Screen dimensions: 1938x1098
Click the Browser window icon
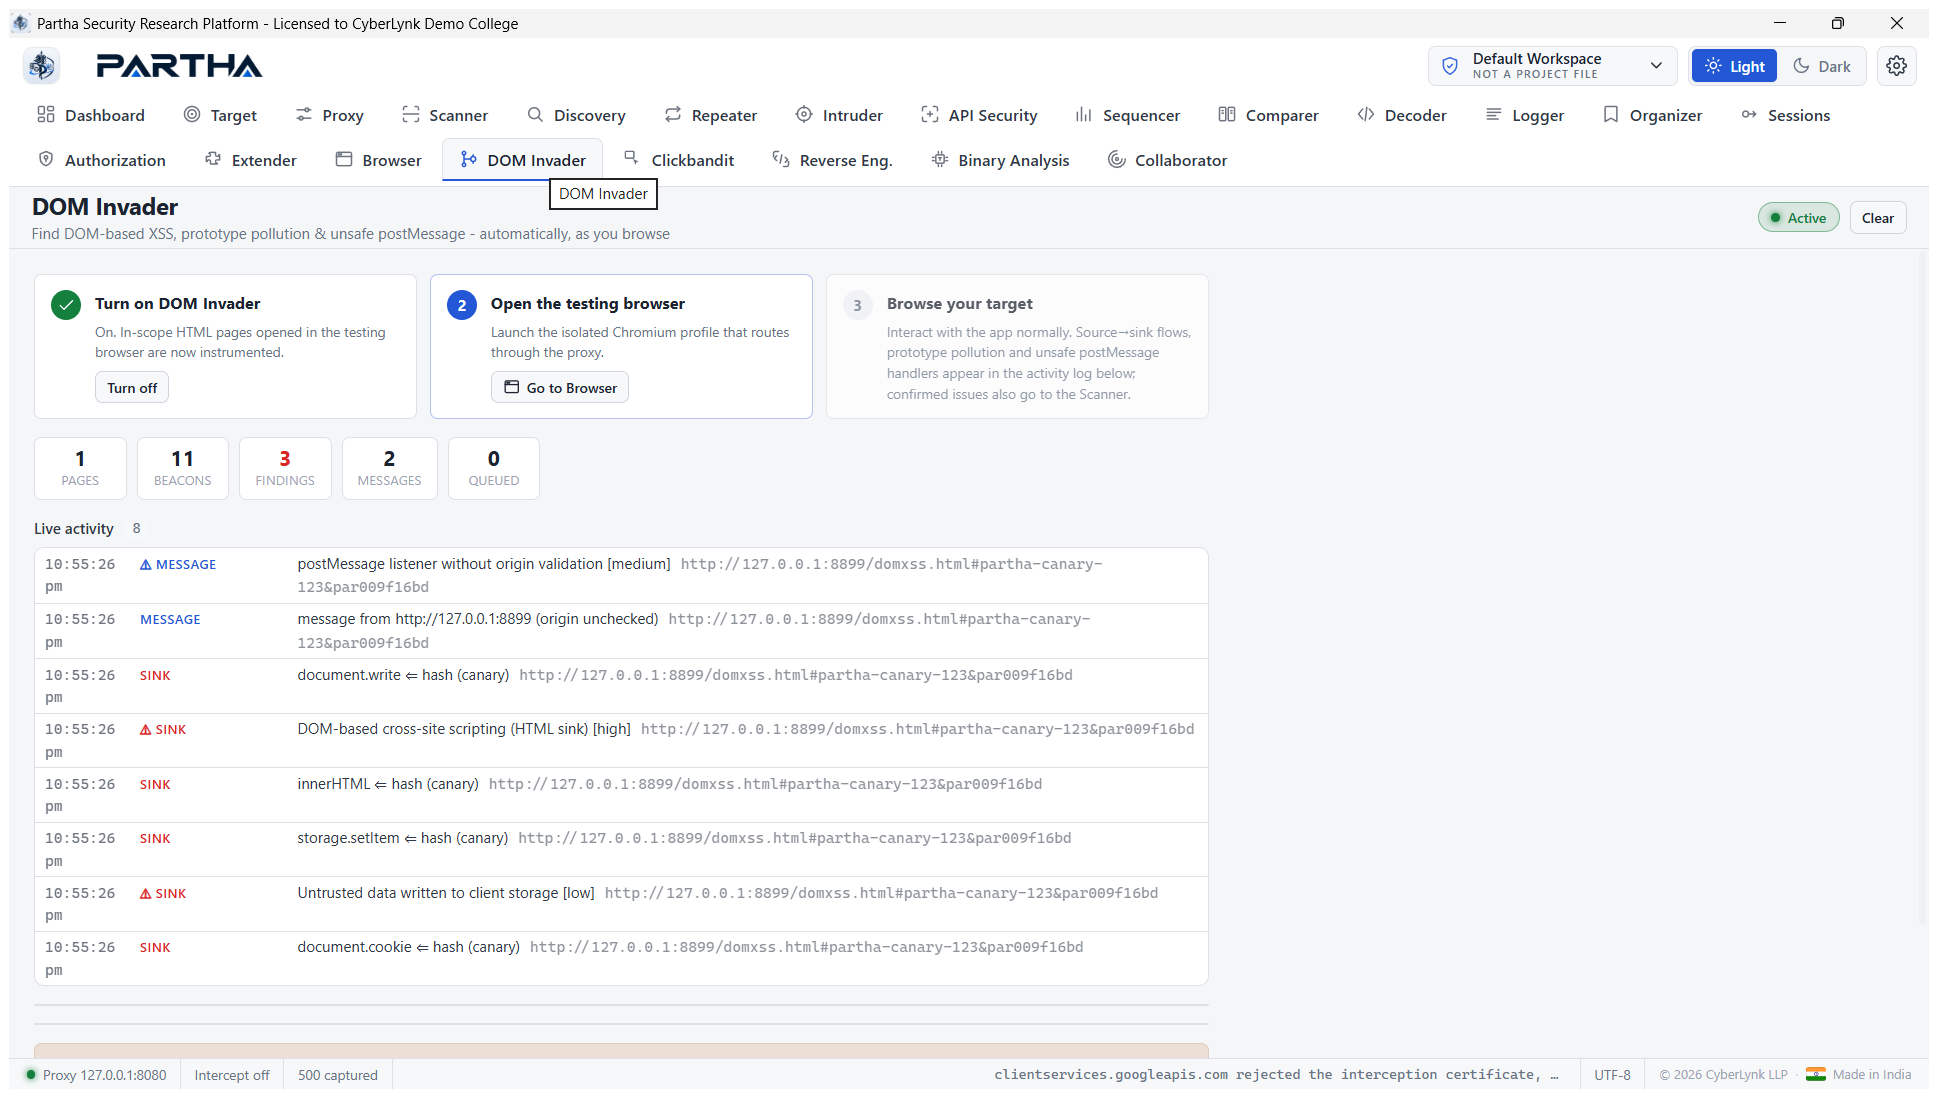point(344,160)
